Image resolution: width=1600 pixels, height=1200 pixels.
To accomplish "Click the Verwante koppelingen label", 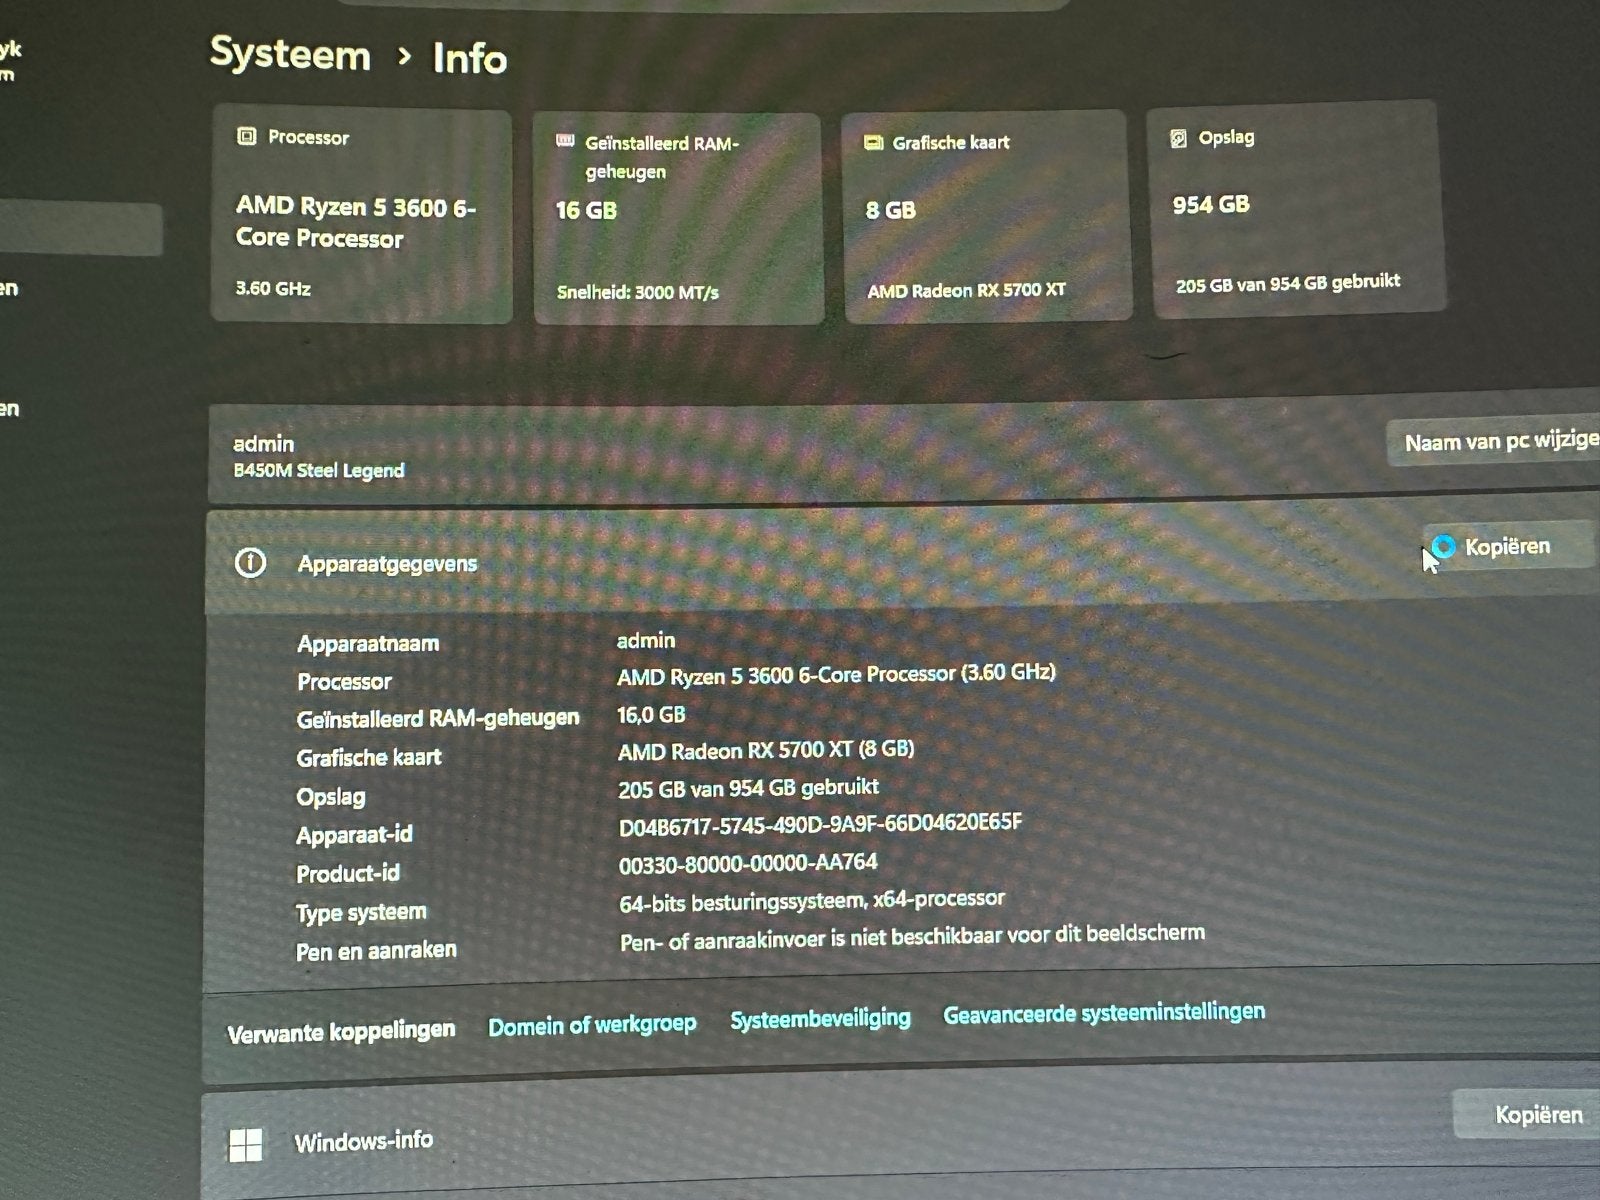I will (341, 1031).
